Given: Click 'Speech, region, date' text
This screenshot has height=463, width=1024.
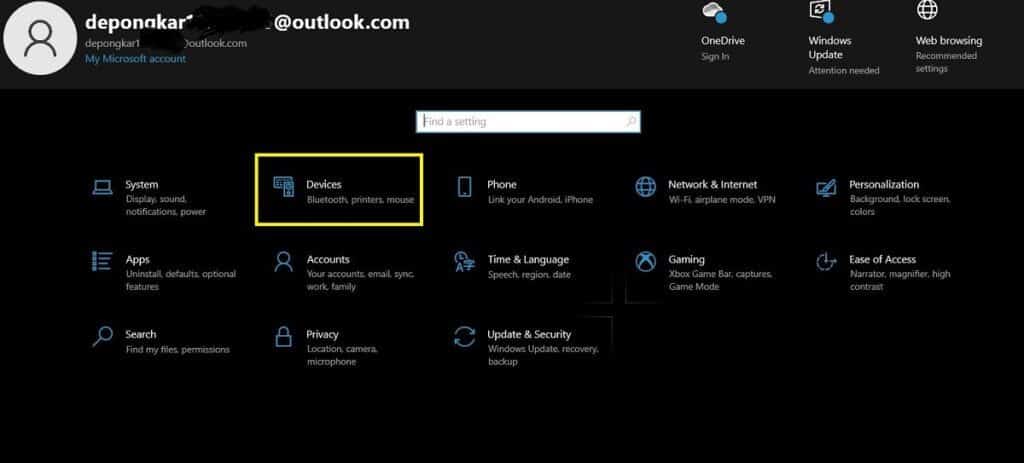Looking at the screenshot, I should [529, 275].
